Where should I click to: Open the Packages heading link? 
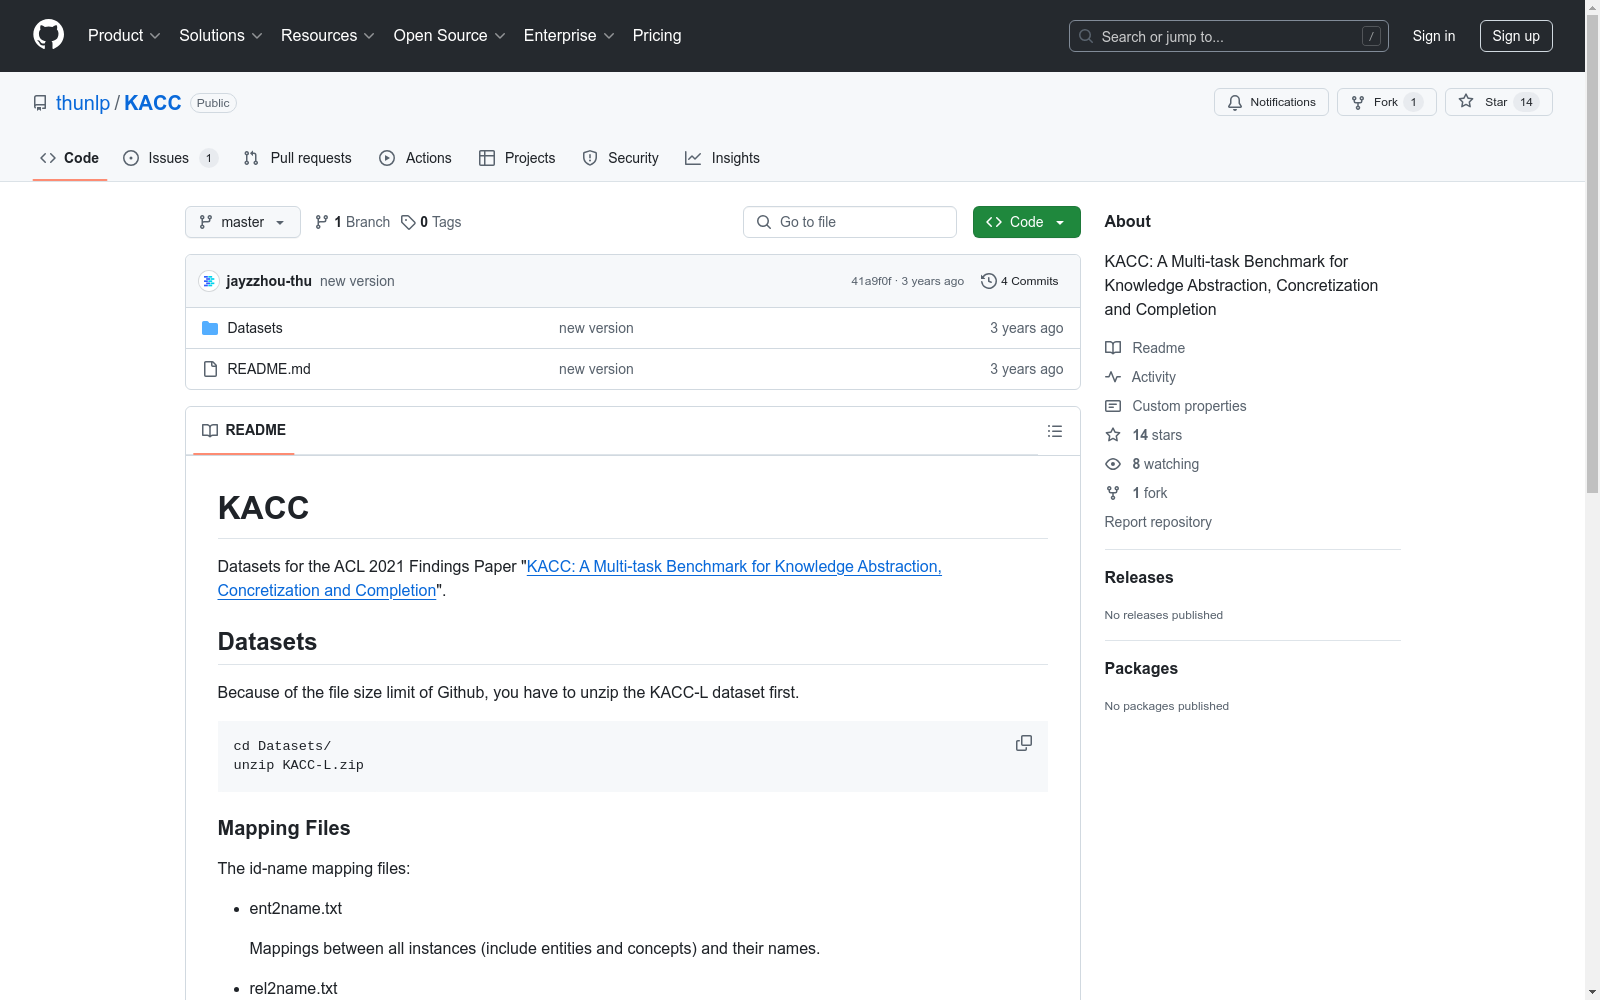tap(1141, 668)
